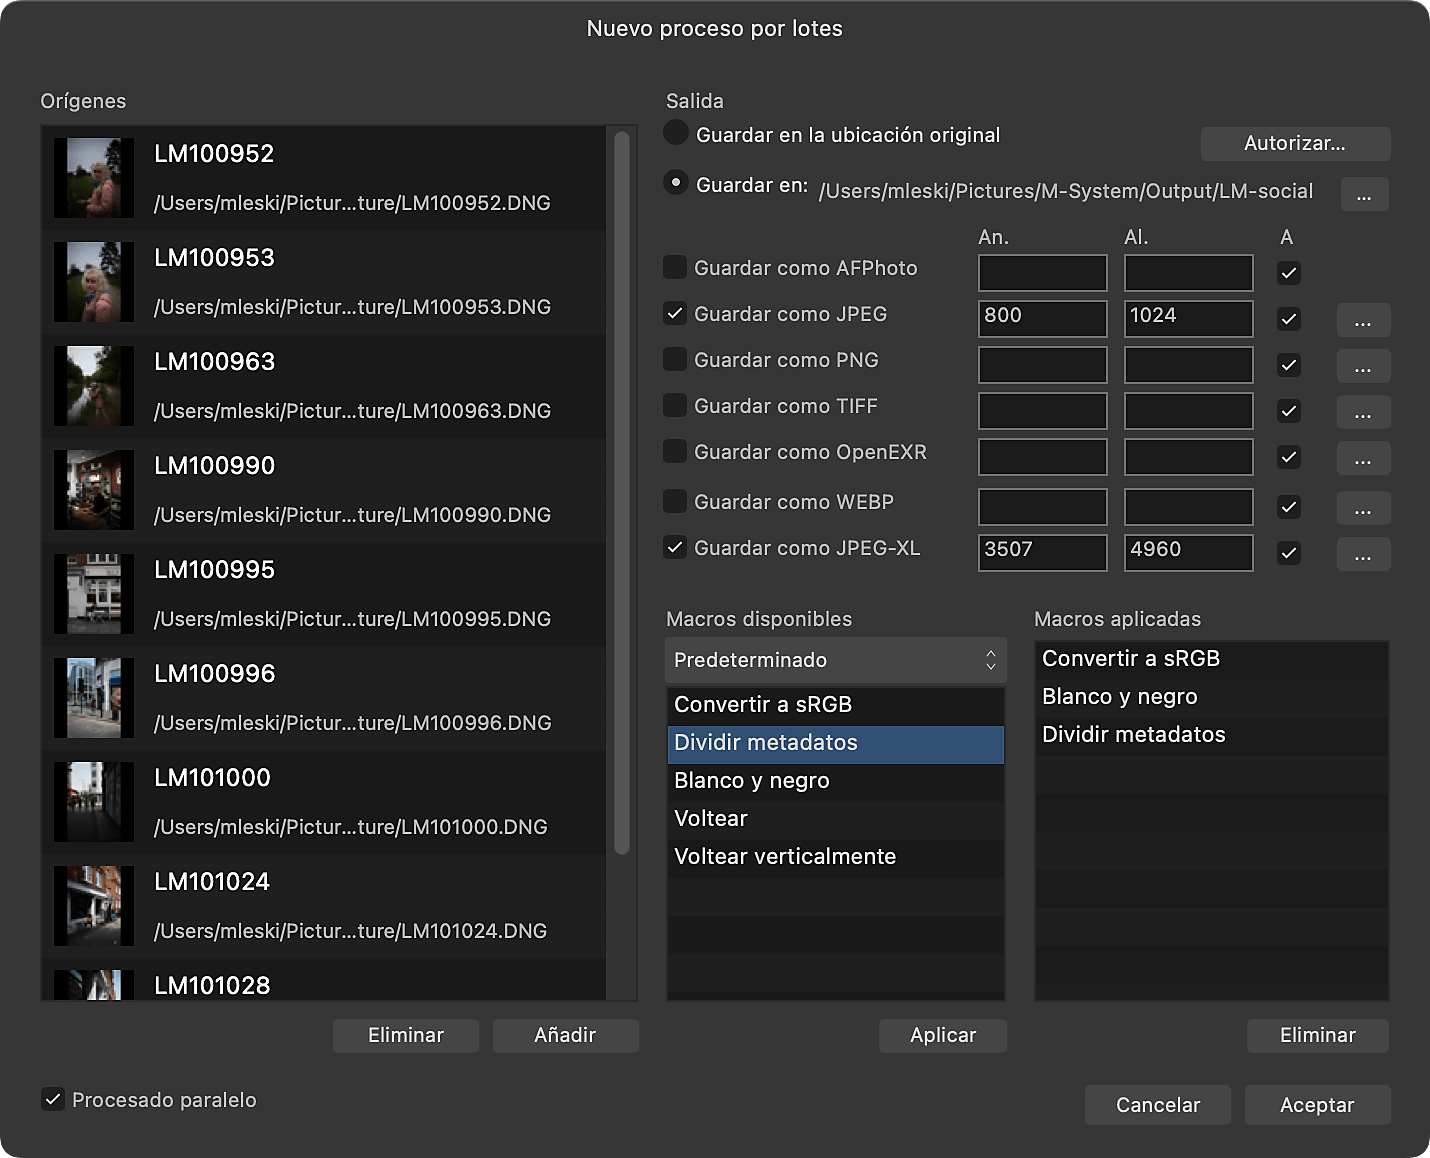
Task: Click Eliminar under Macros aplicadas
Action: (x=1318, y=1035)
